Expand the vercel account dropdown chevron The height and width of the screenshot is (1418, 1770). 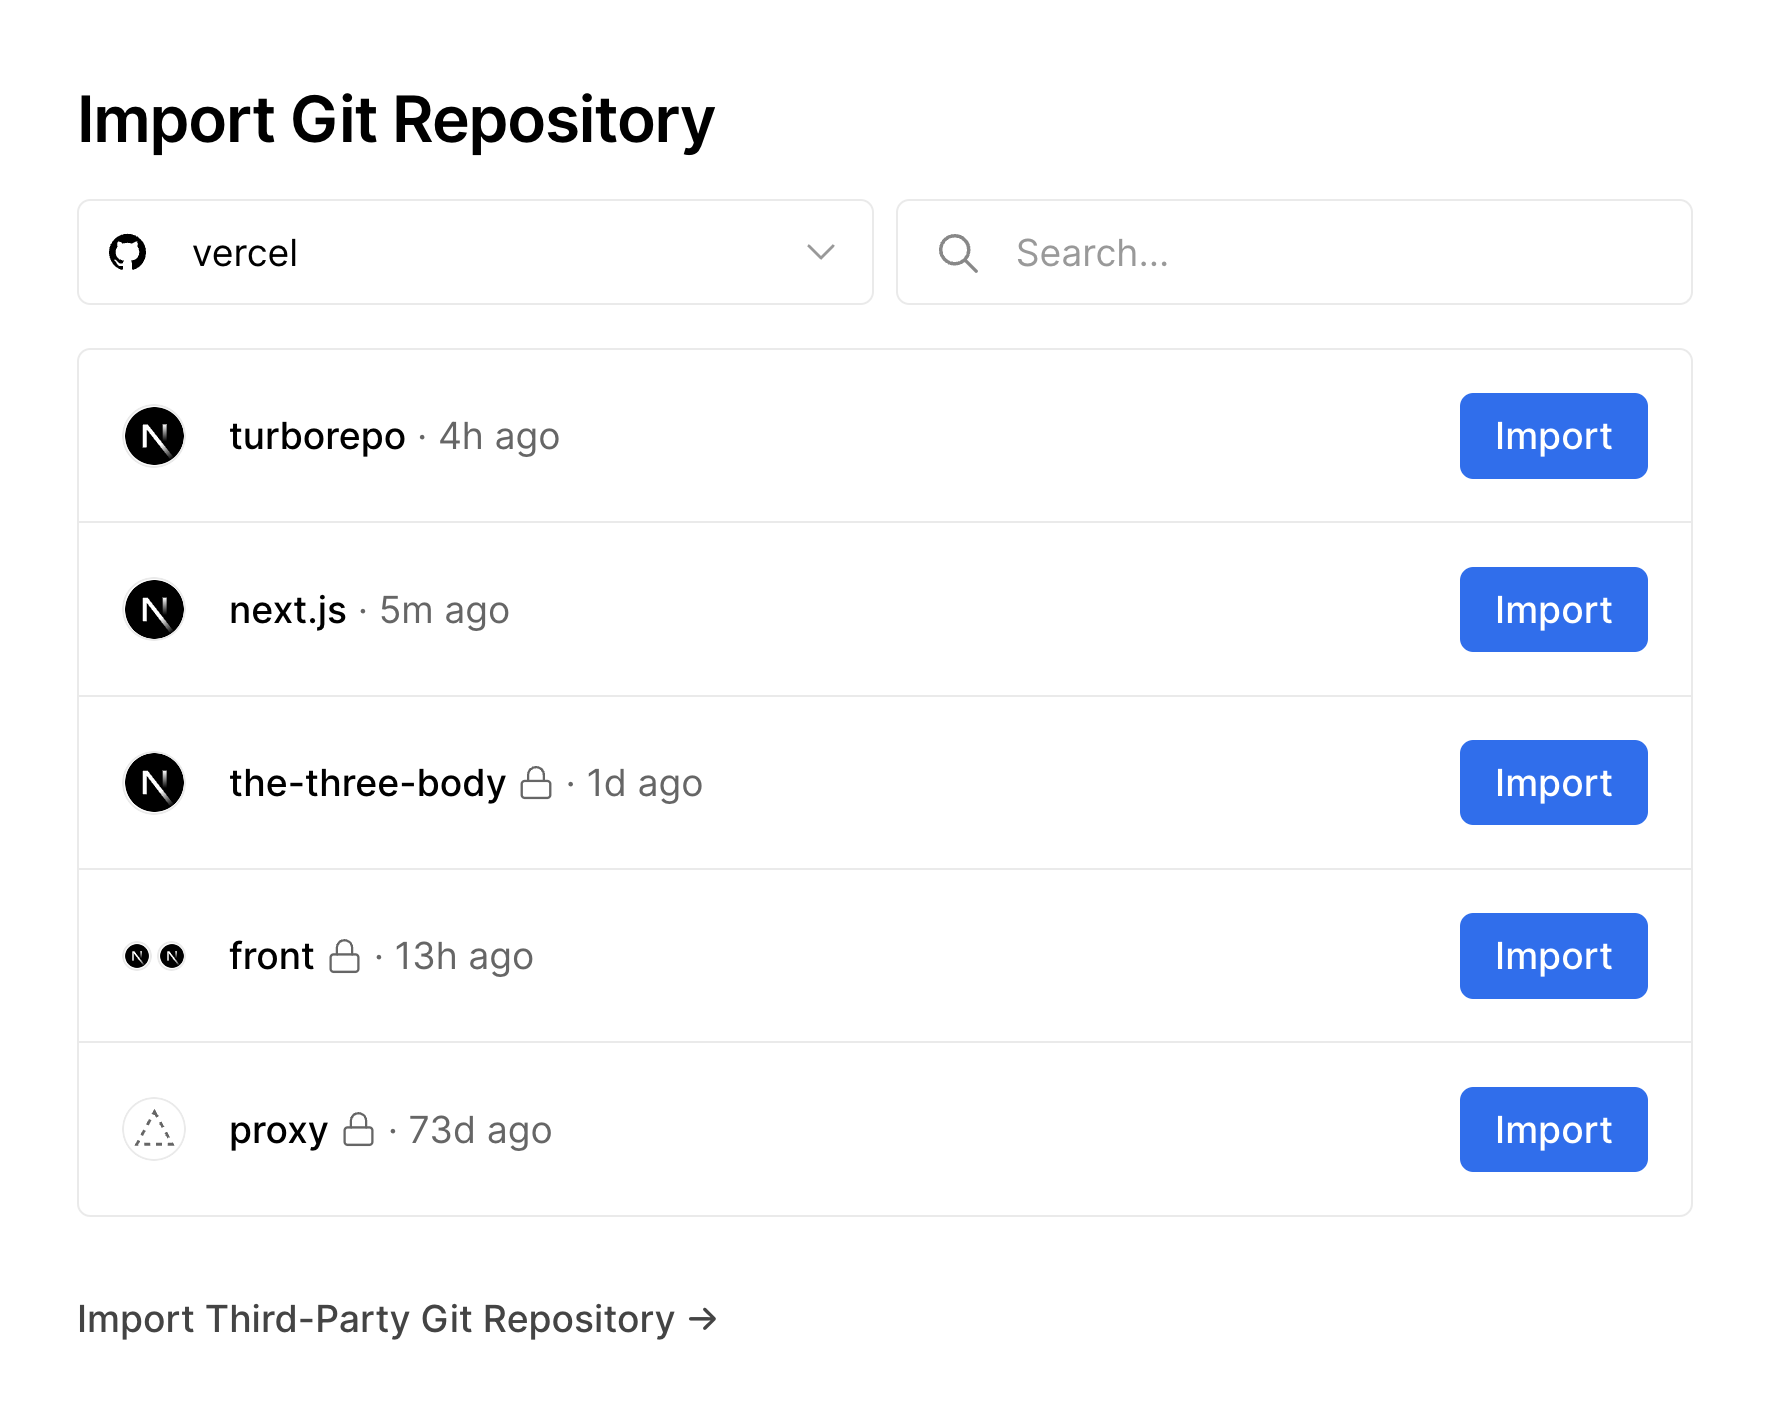(x=820, y=253)
